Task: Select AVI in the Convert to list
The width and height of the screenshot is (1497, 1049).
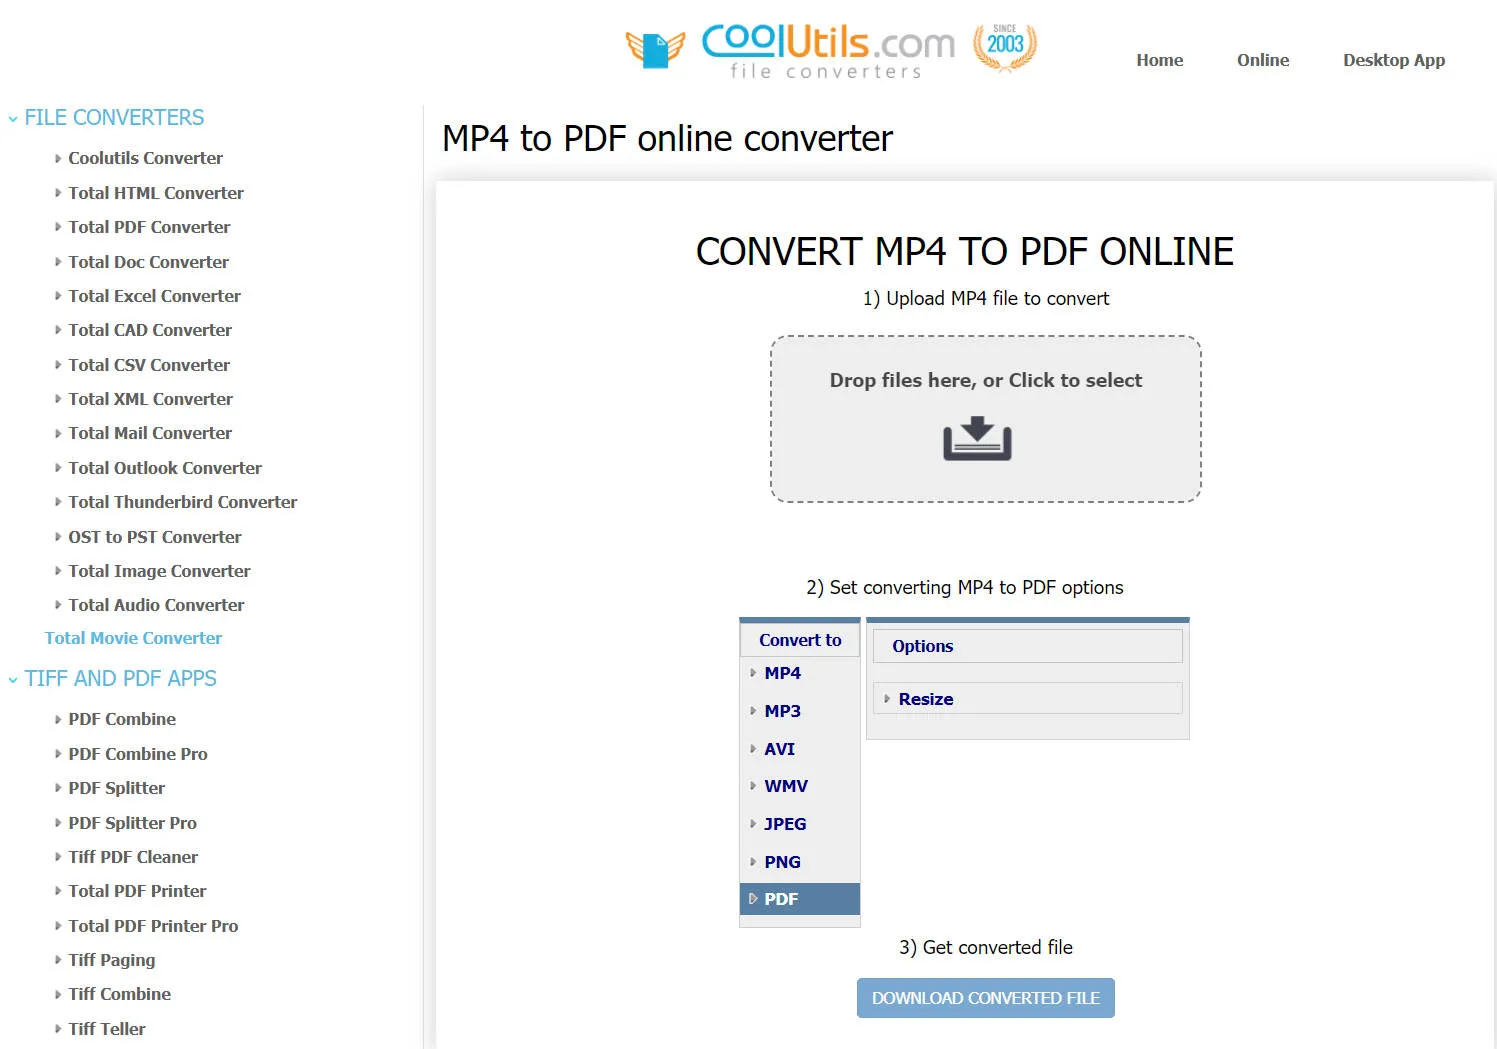Action: [779, 748]
